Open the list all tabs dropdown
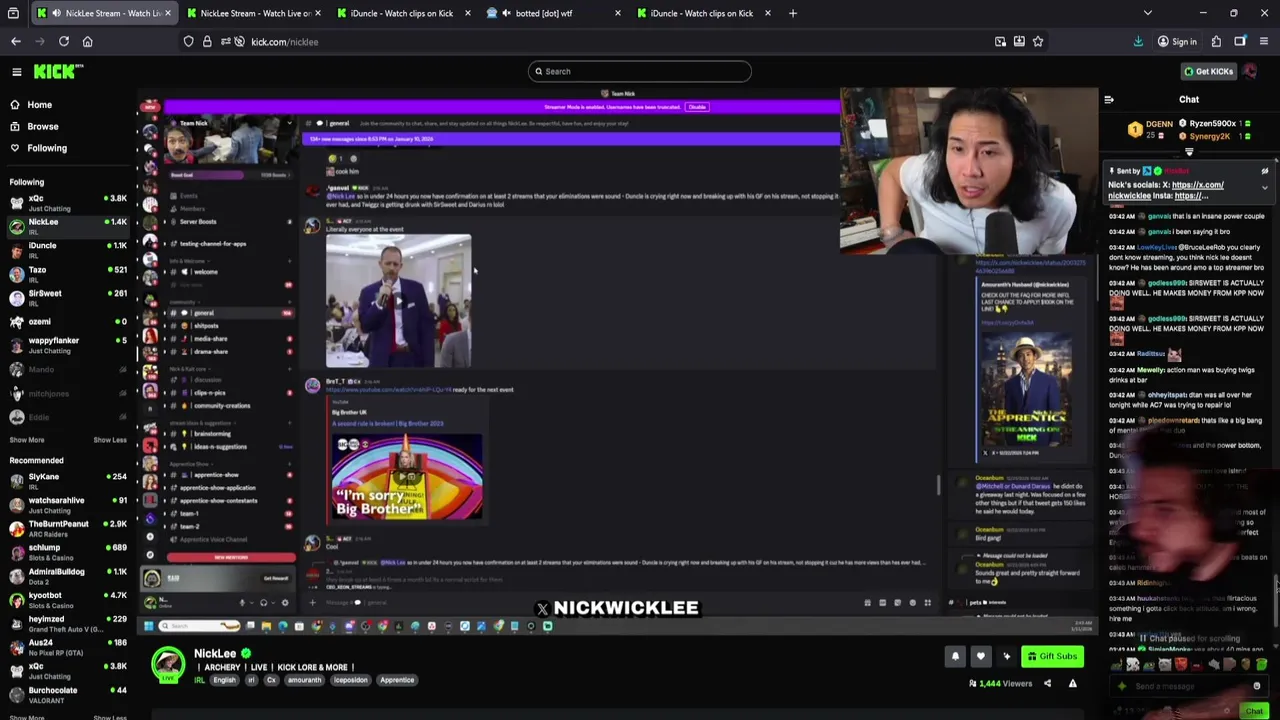This screenshot has height=720, width=1280. (1148, 13)
